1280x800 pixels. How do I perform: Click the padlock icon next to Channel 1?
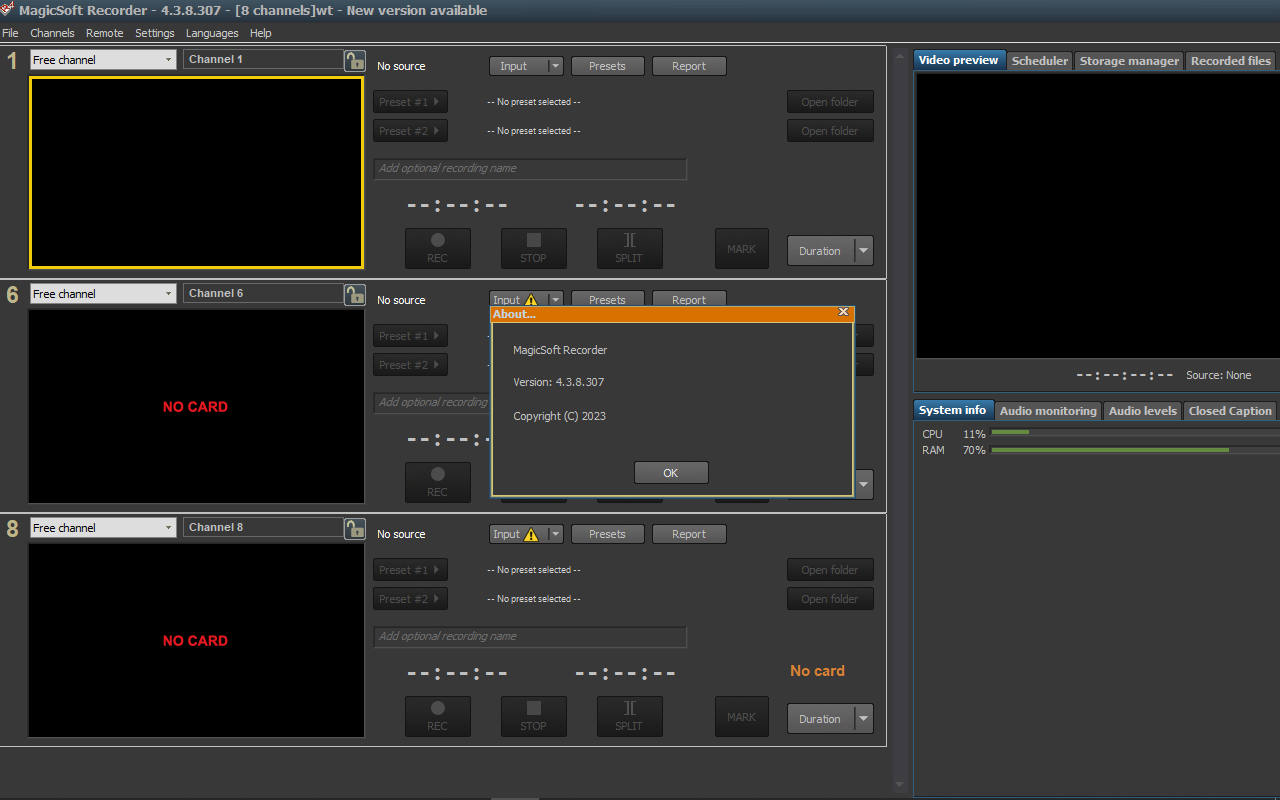[355, 60]
